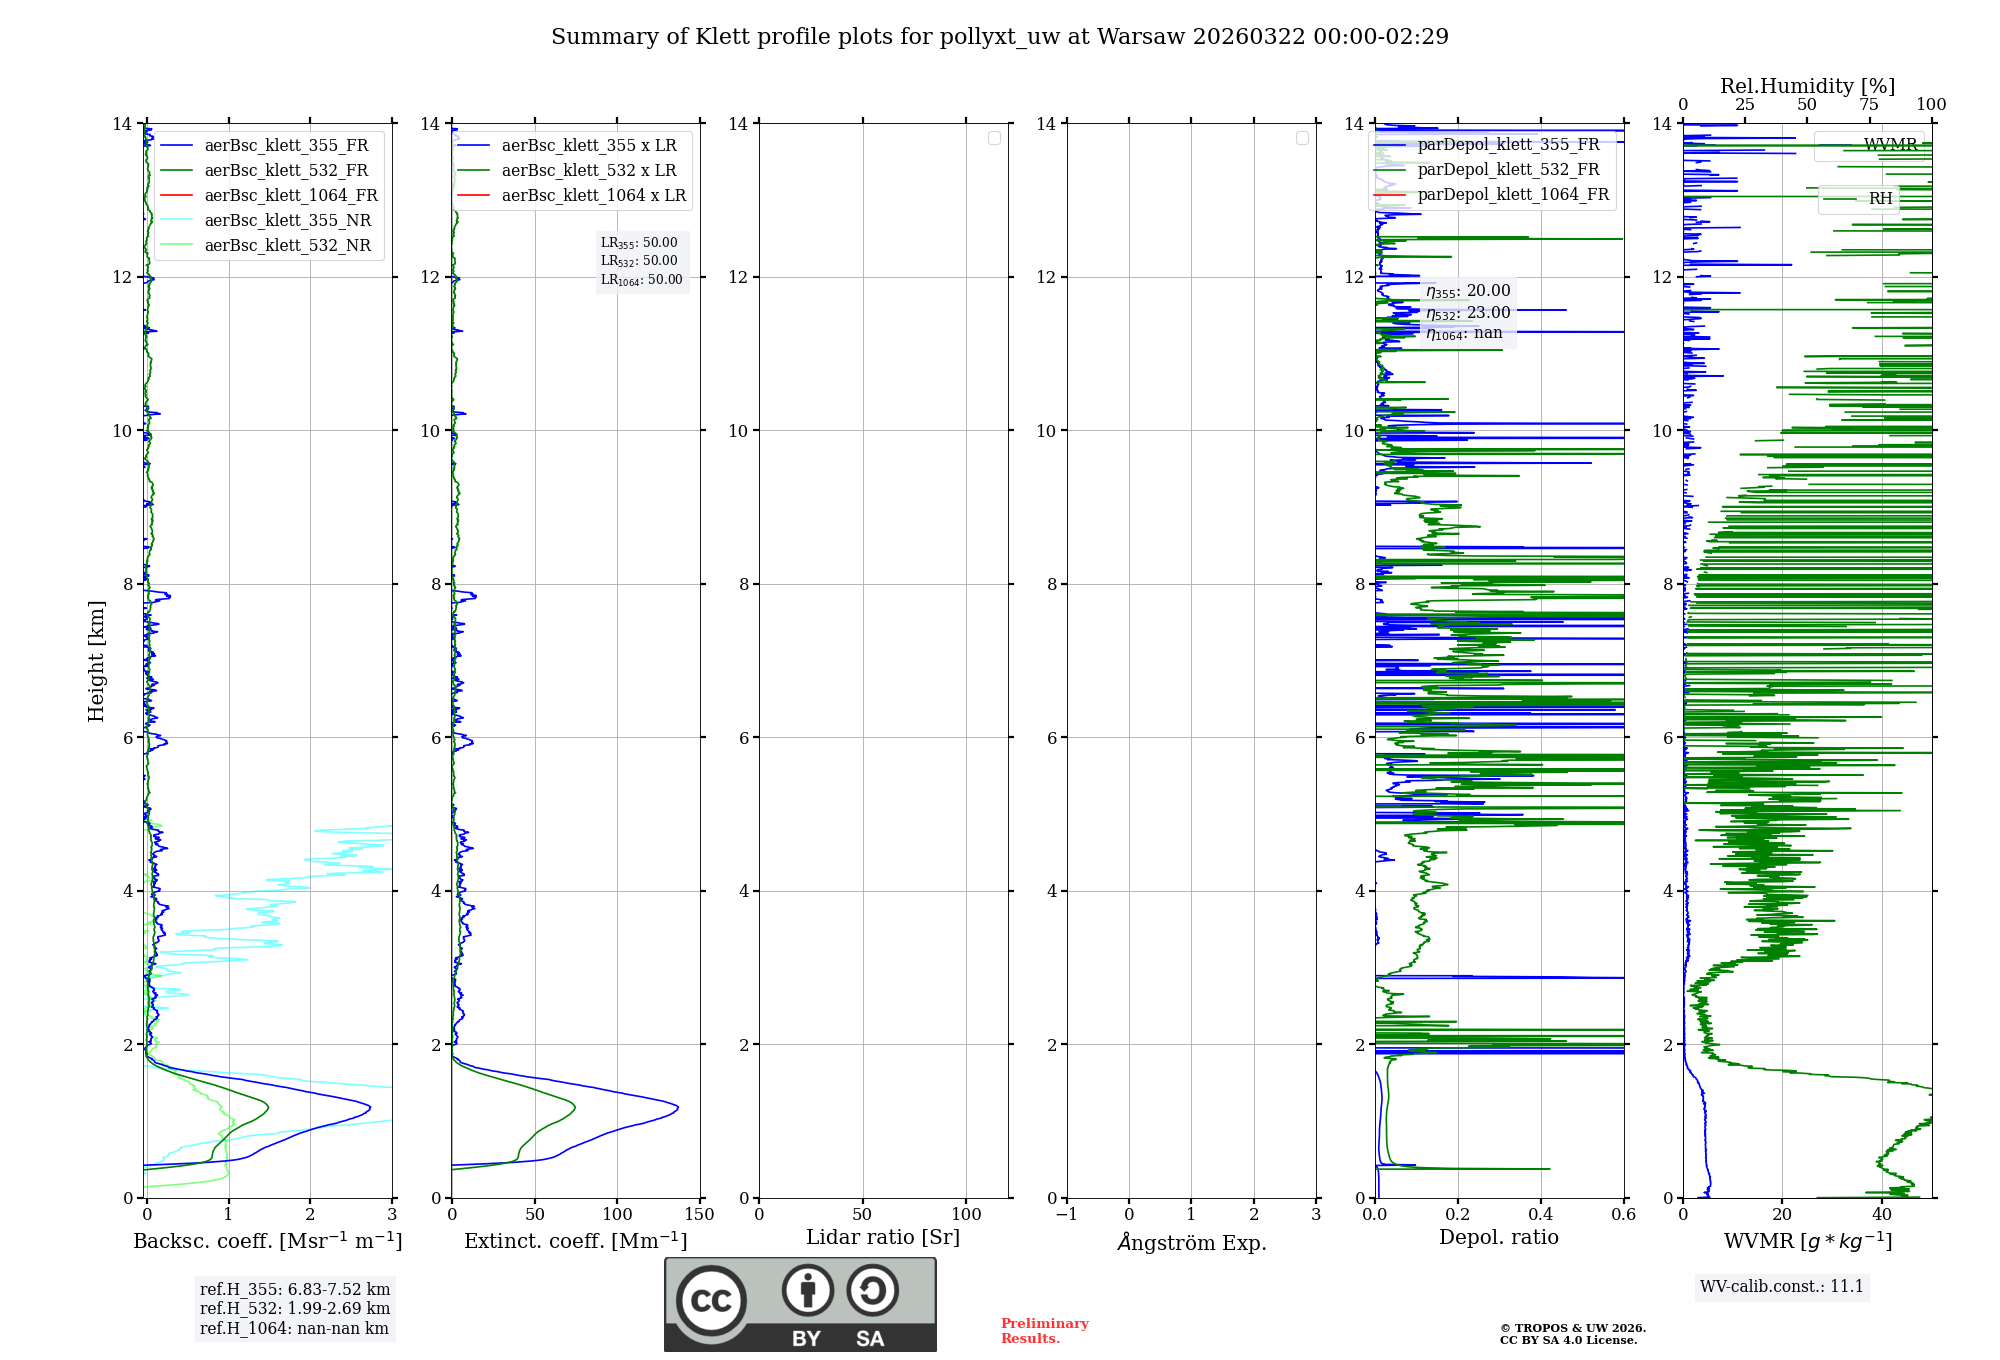Click the Creative Commons CC circle icon
This screenshot has height=1360, width=2000.
[711, 1300]
